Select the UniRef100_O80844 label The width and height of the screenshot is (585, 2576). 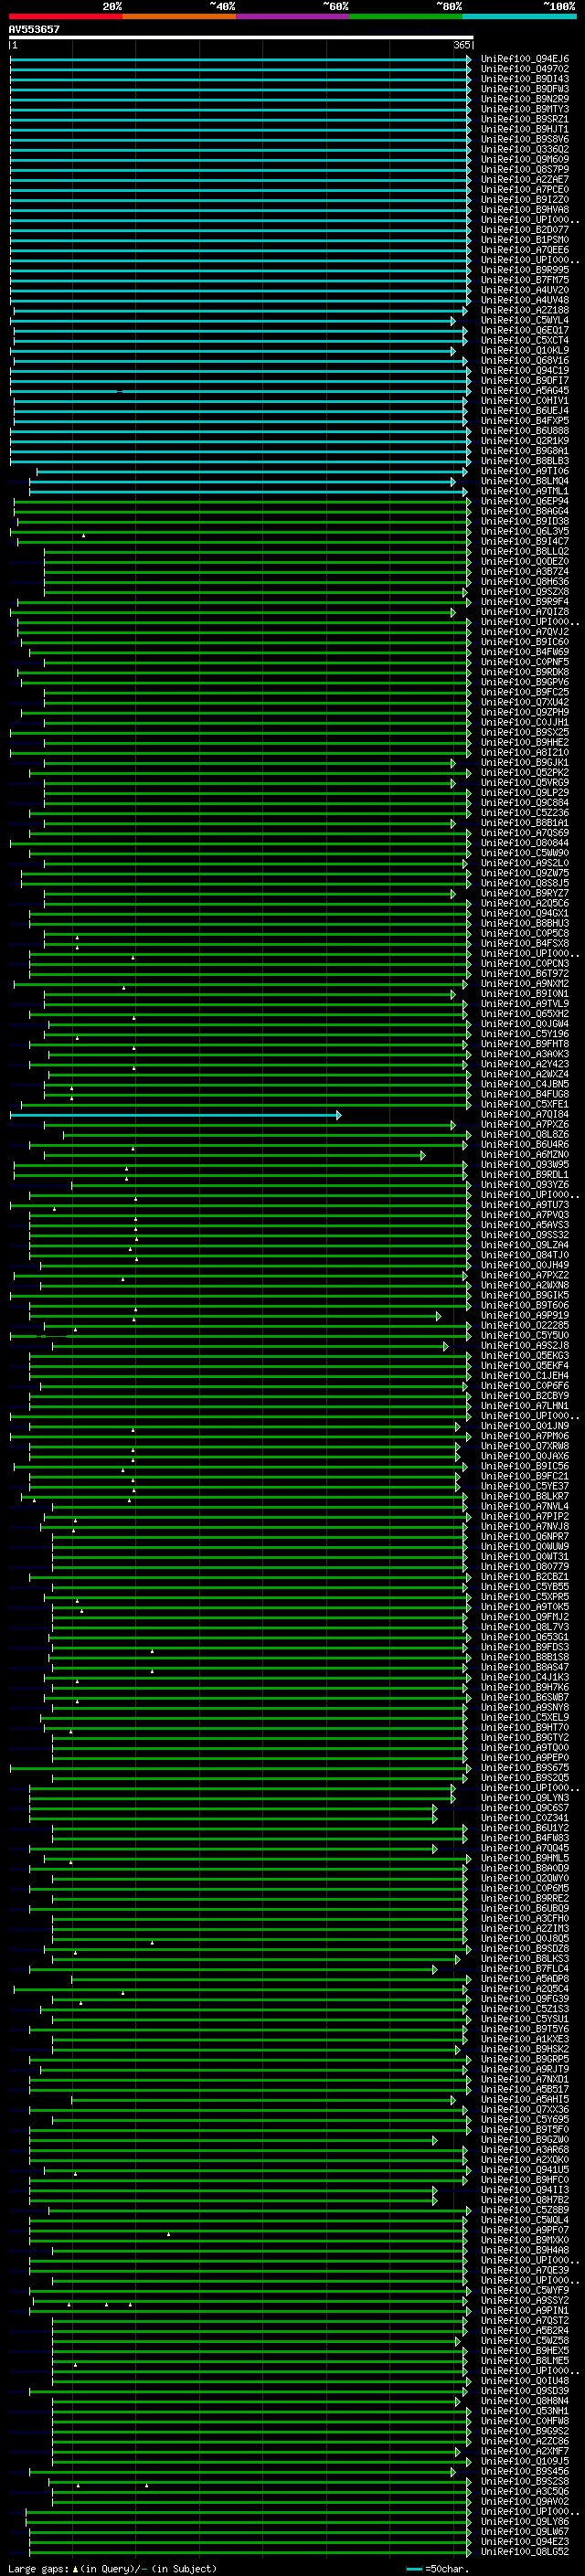point(525,843)
